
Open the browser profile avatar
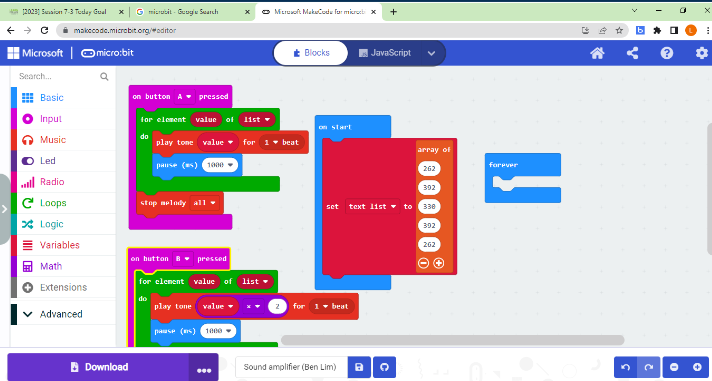[x=691, y=30]
